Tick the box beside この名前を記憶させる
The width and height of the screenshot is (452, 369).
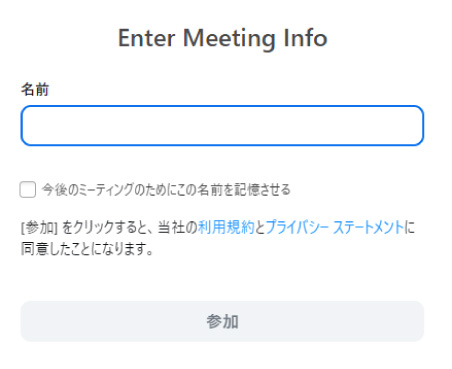tap(28, 190)
